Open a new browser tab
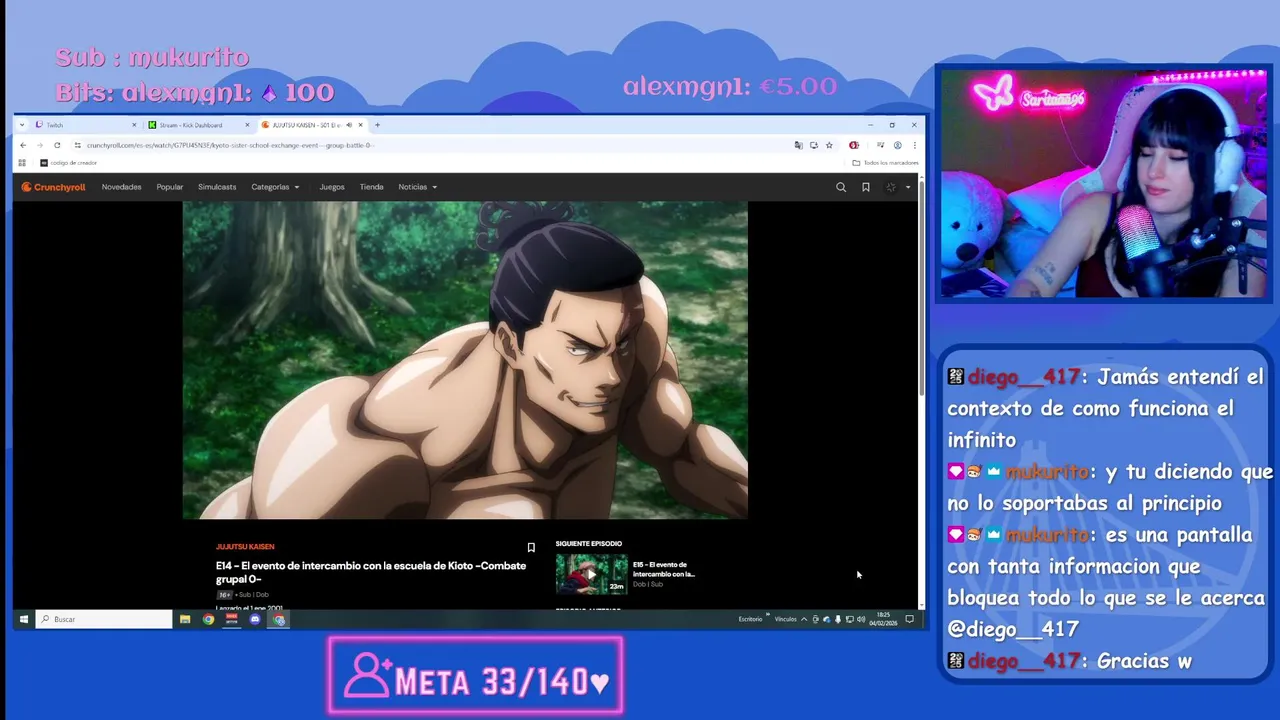1280x720 pixels. coord(377,125)
